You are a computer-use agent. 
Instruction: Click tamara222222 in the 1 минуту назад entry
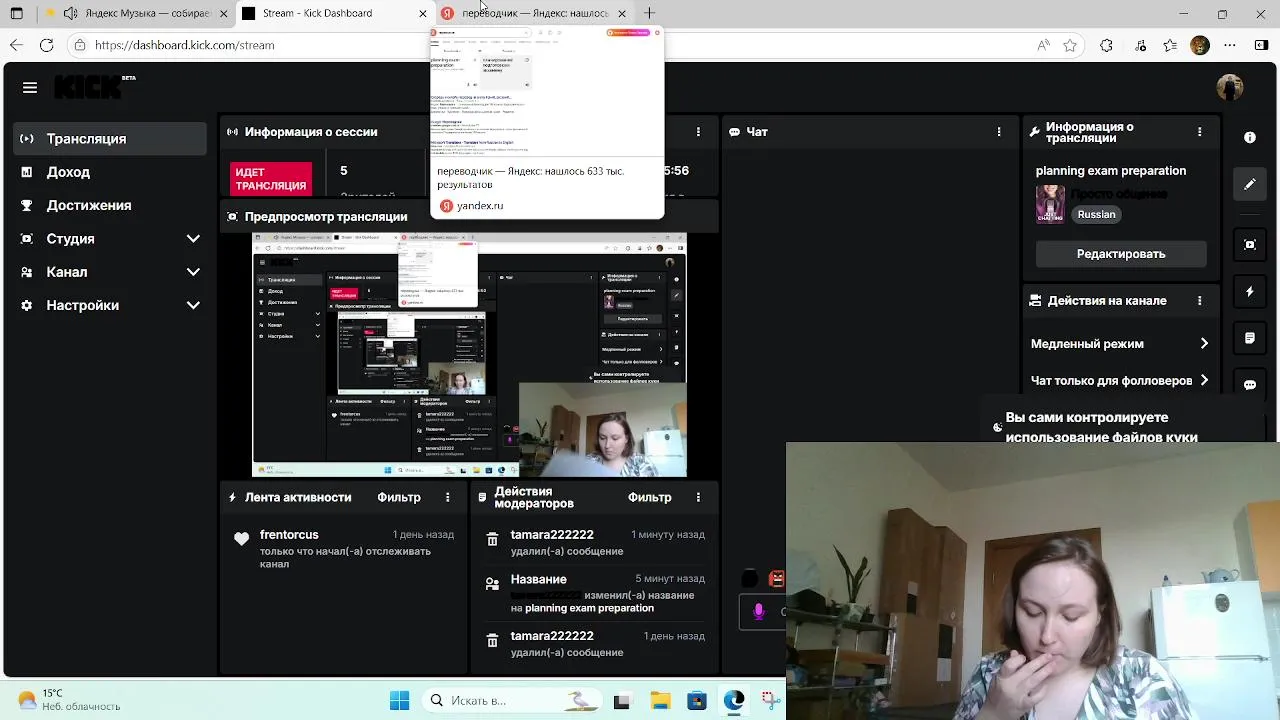[x=552, y=535]
